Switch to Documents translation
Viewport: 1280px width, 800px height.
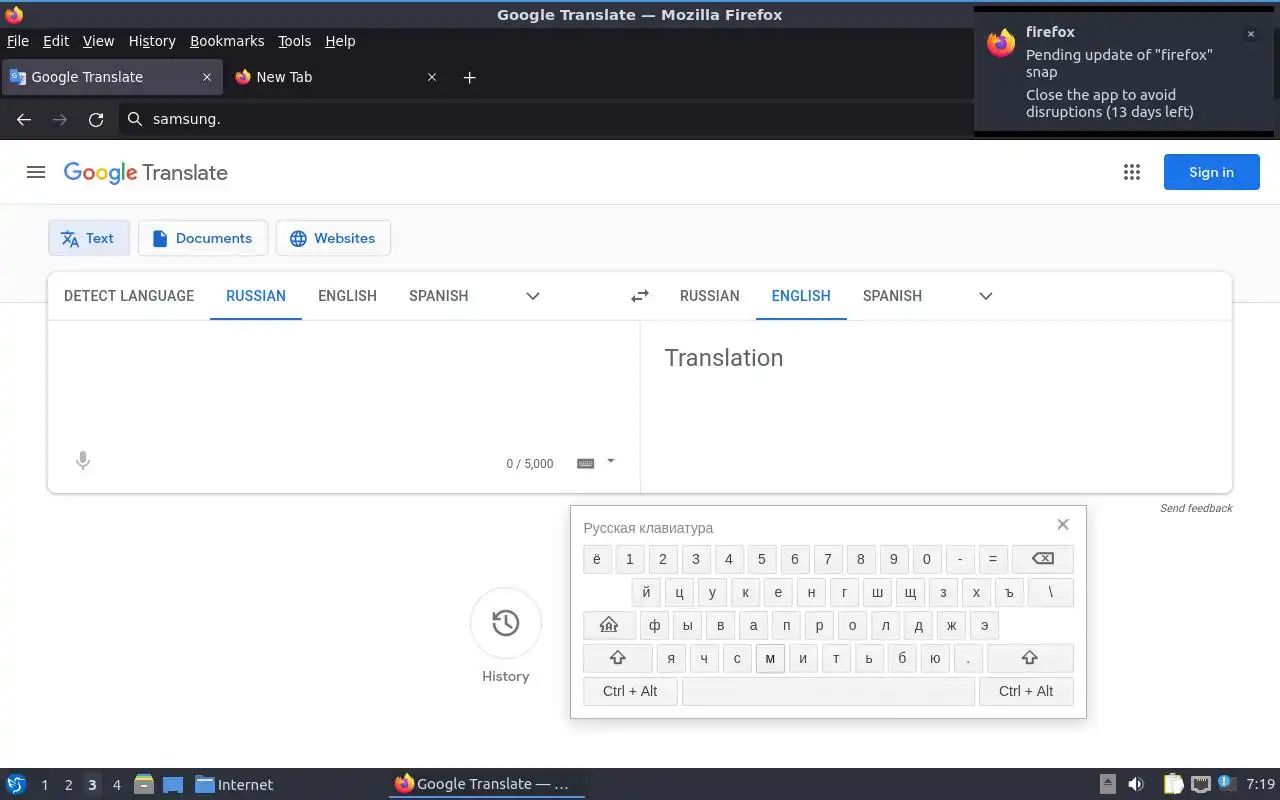point(203,238)
